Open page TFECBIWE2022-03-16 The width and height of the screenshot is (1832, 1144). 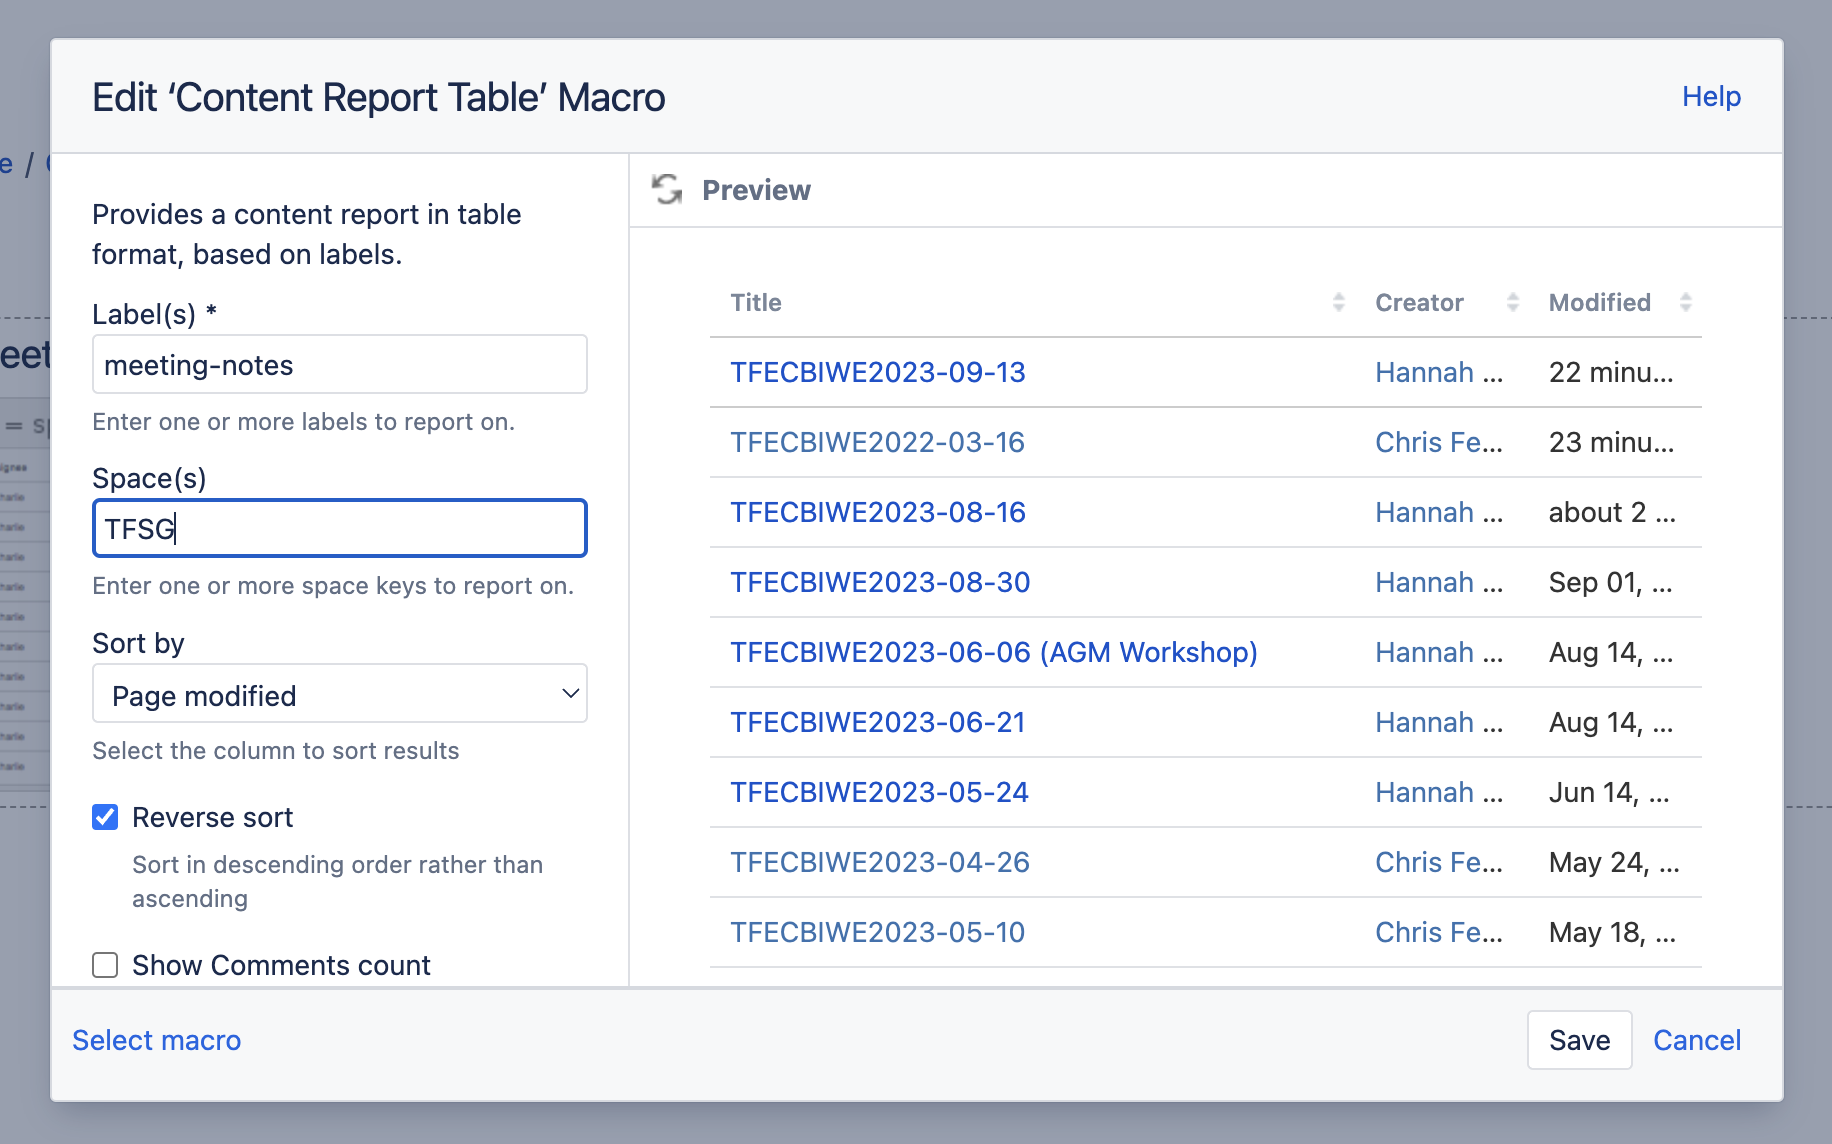[x=878, y=442]
